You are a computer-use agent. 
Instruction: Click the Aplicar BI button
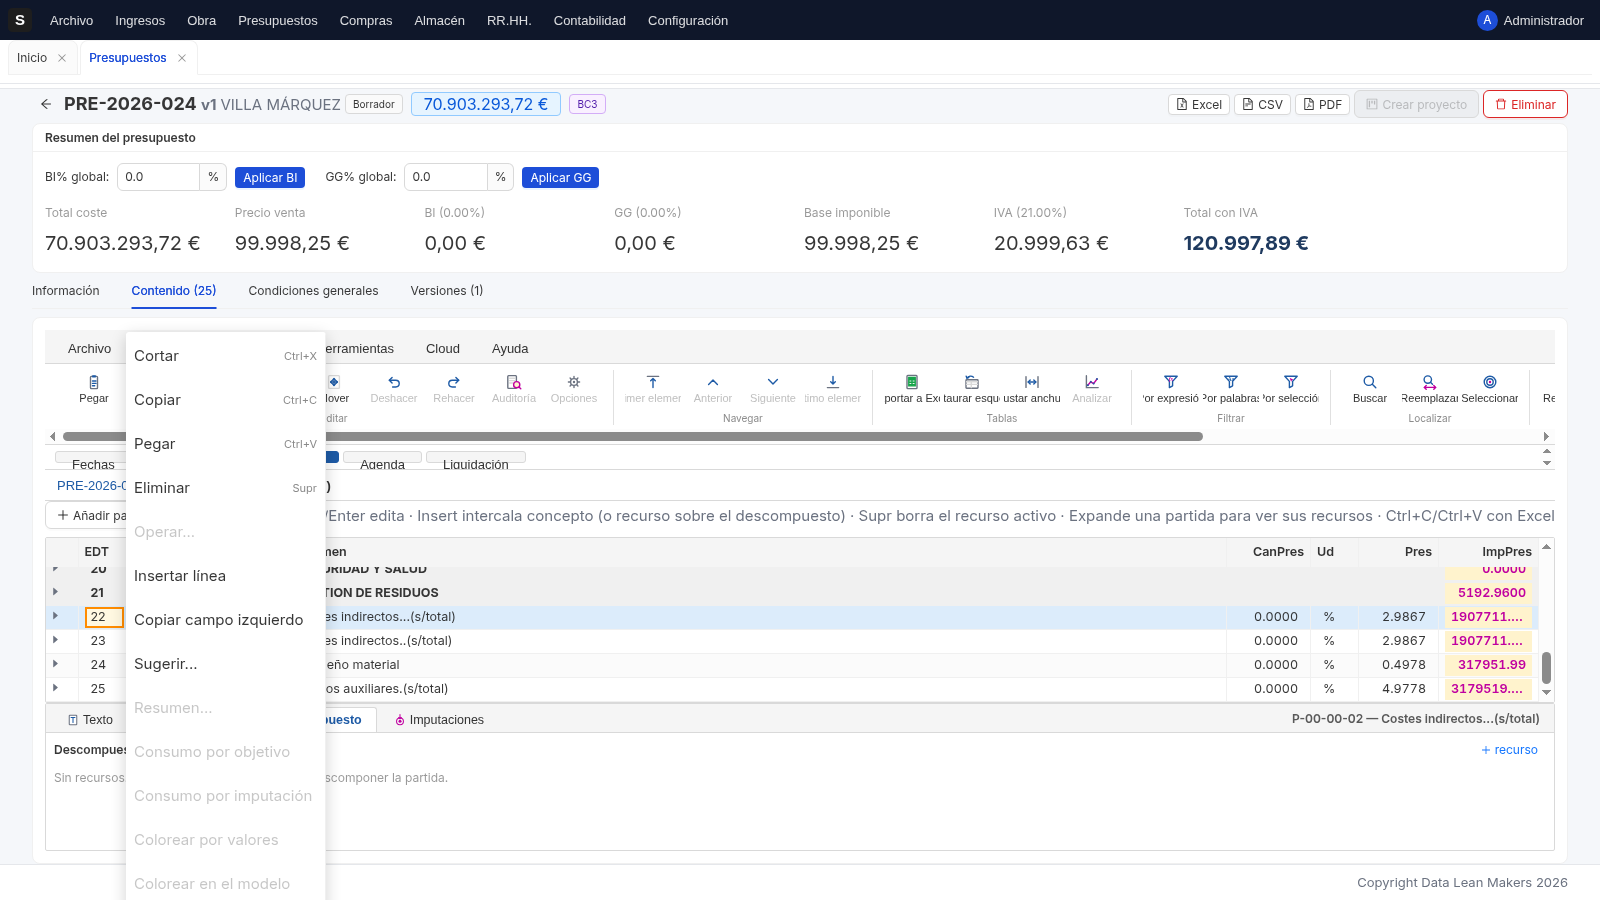(270, 177)
